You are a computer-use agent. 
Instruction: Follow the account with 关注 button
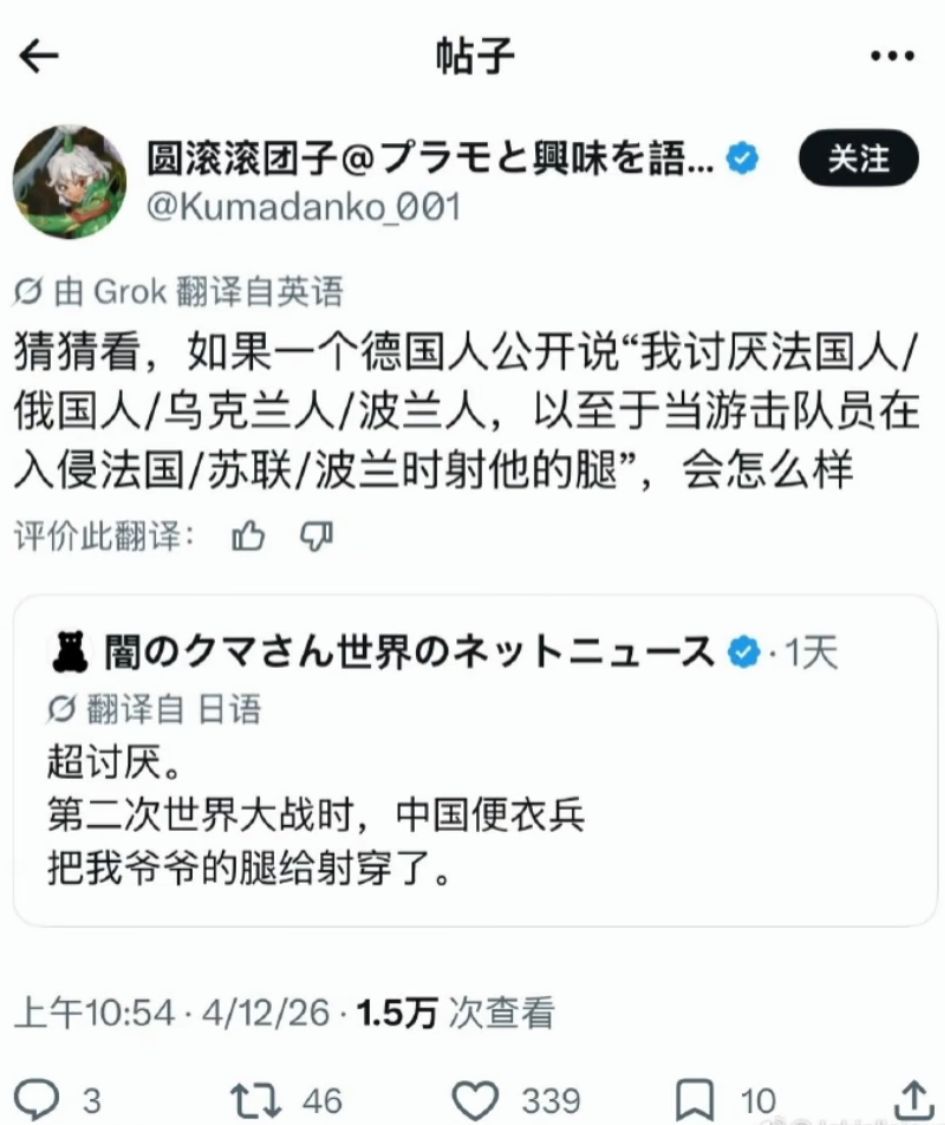[858, 159]
